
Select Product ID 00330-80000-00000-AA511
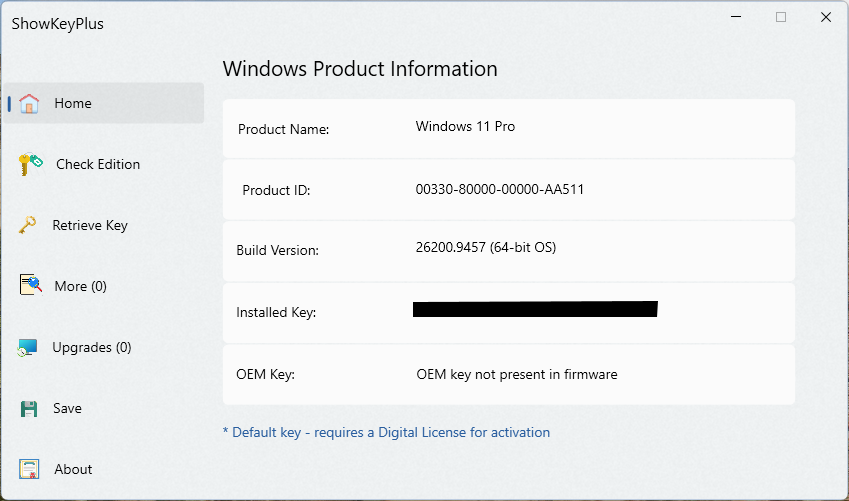point(500,190)
